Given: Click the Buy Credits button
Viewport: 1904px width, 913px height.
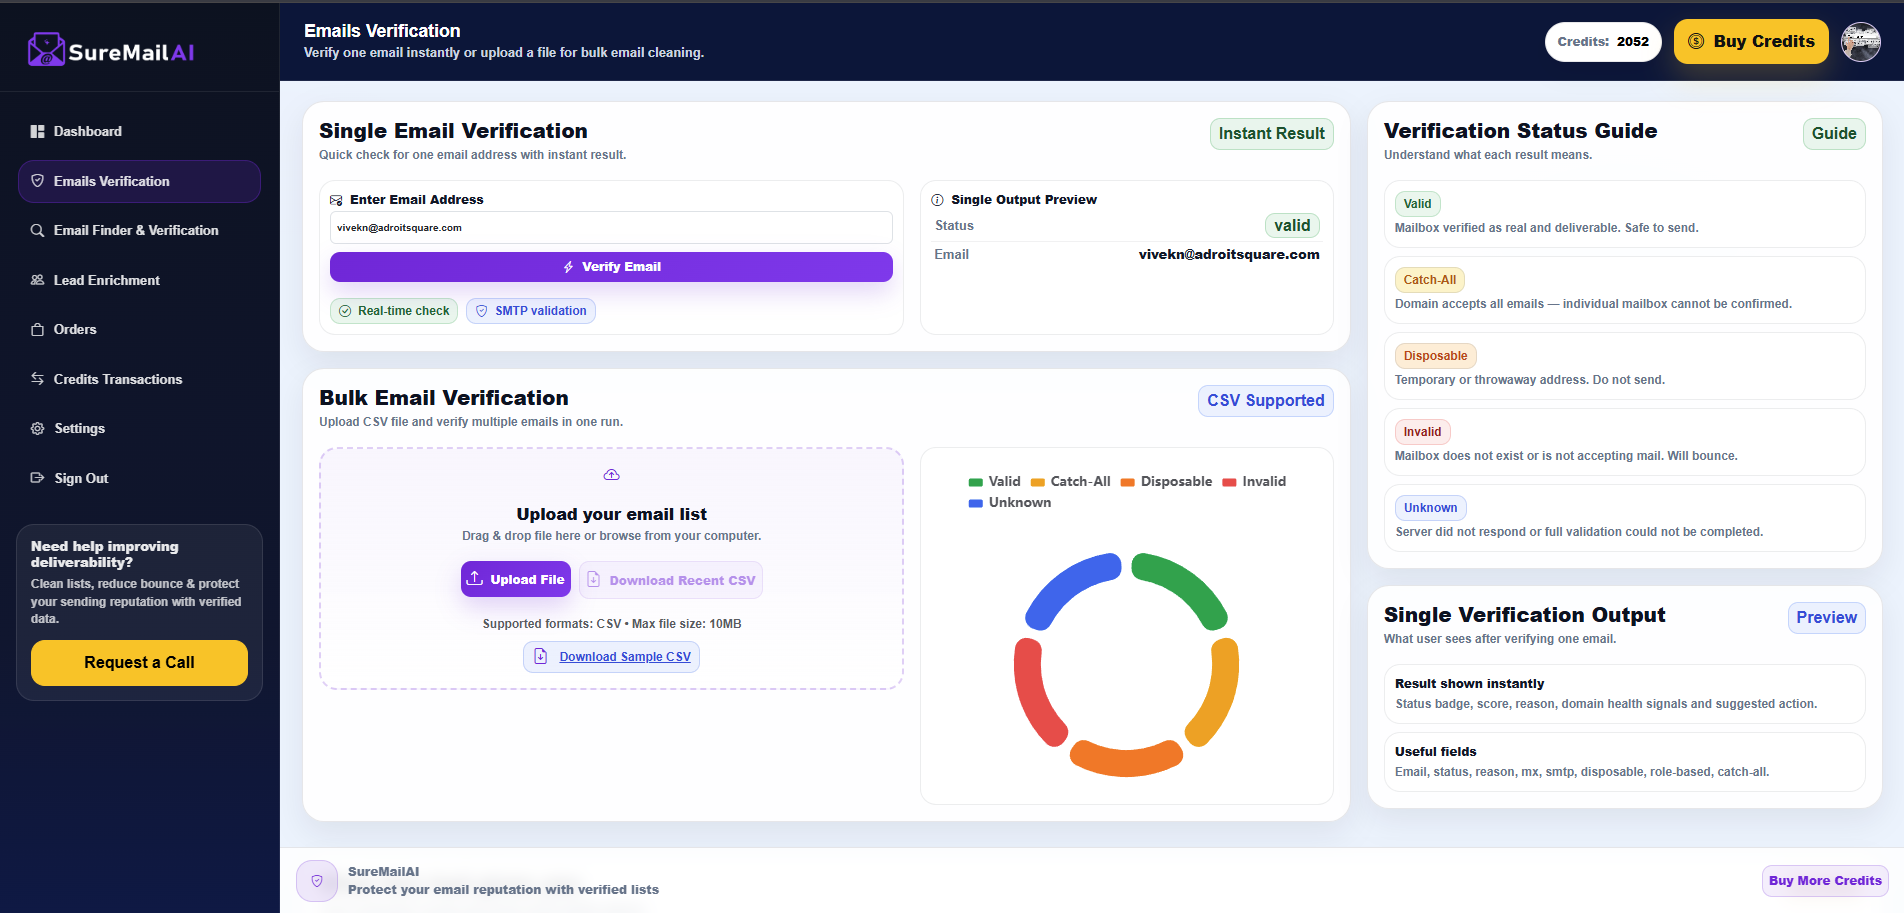Looking at the screenshot, I should click(x=1751, y=41).
